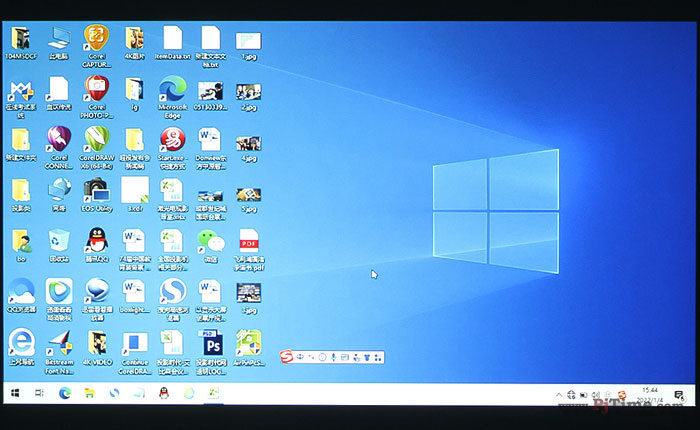Launch Edge from the taskbar

pos(65,393)
